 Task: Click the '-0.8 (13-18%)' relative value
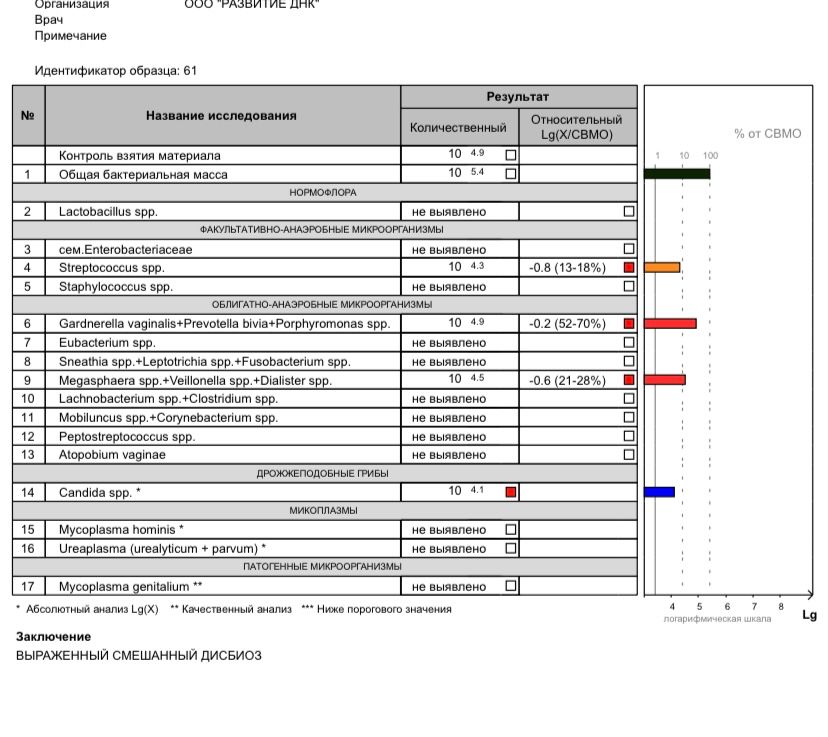click(567, 268)
